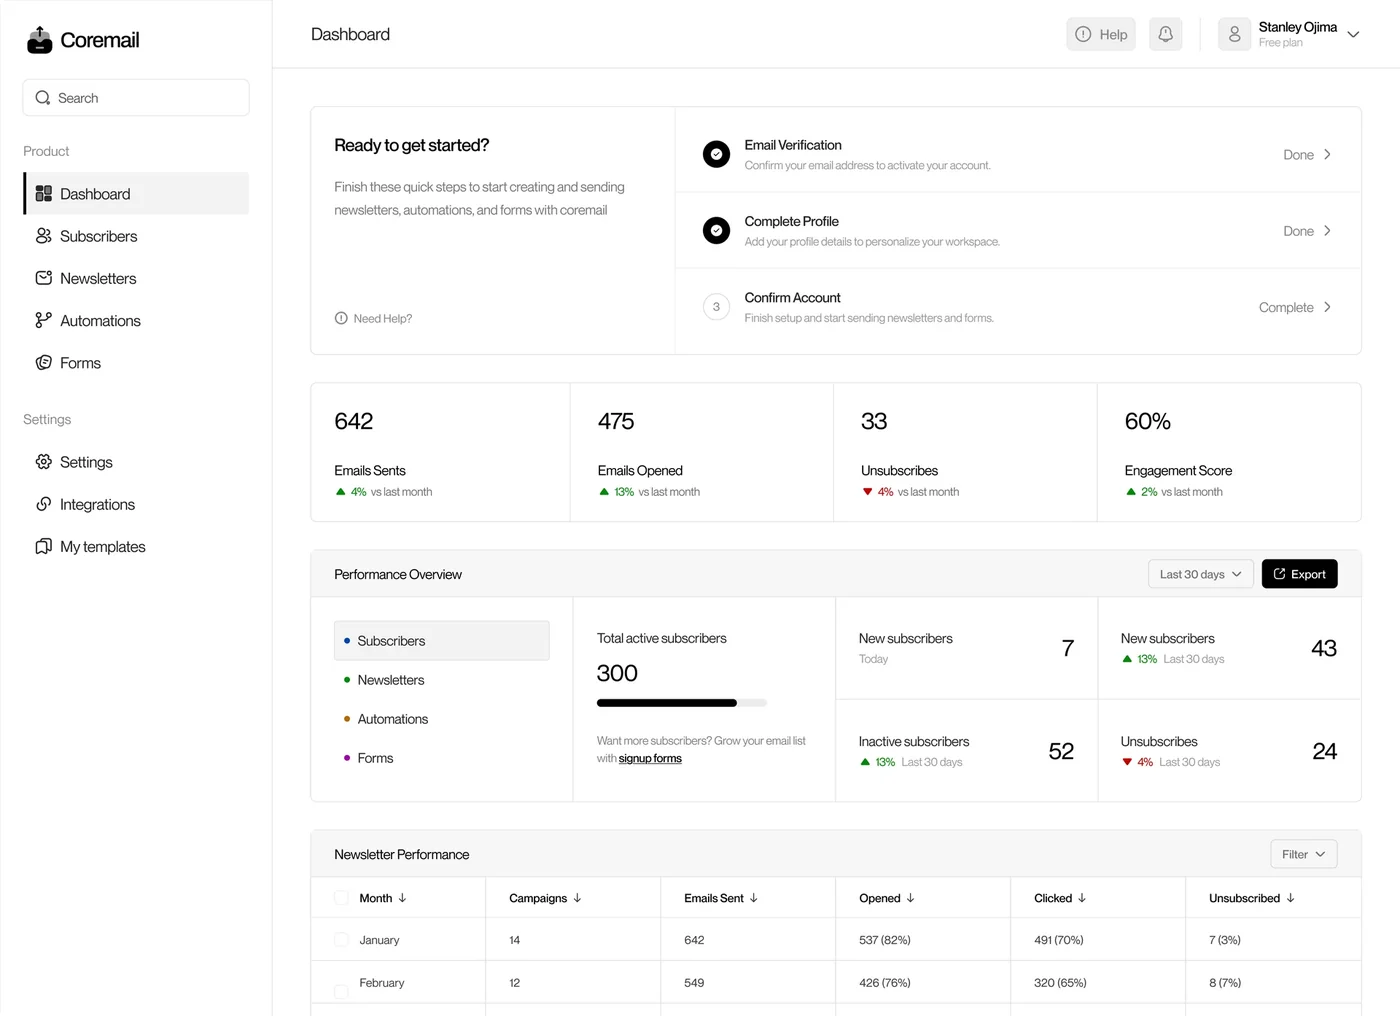Click Inactive subscribers value 52
This screenshot has height=1016, width=1400.
(x=1061, y=751)
